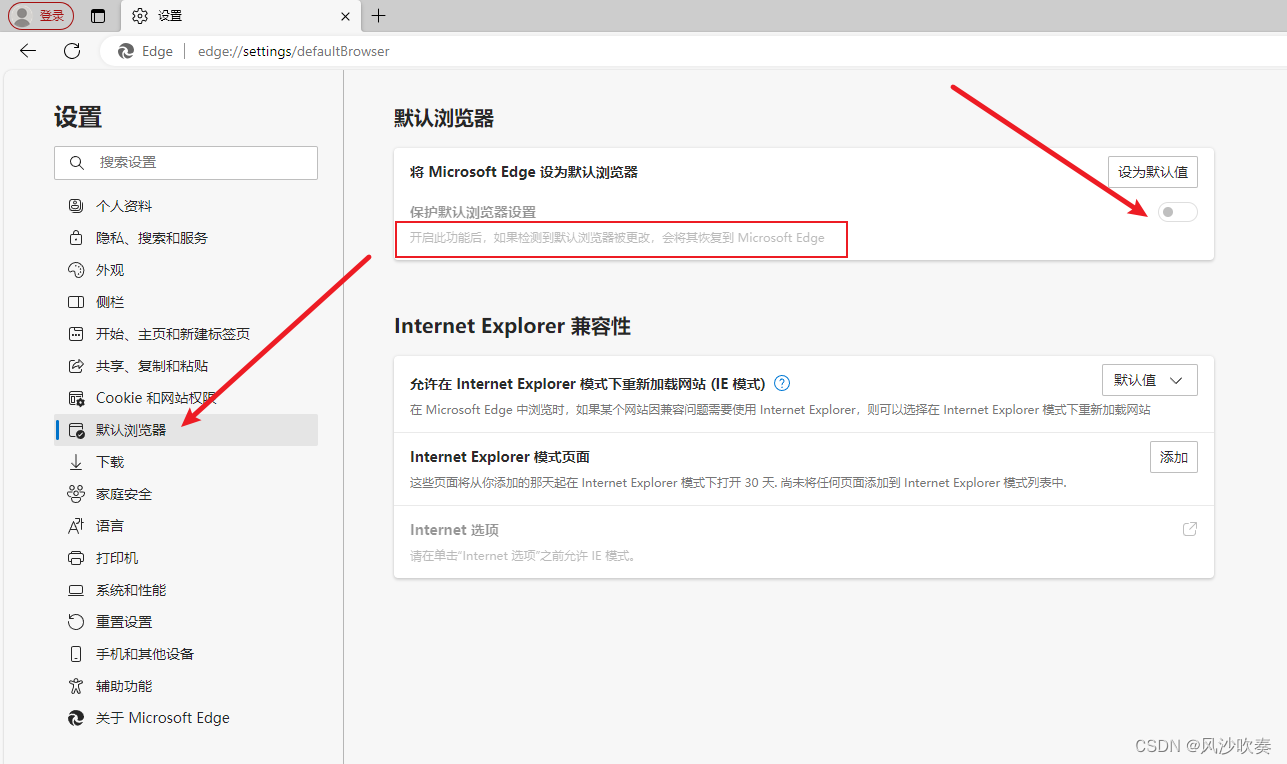Click the Edge icon in the address bar
The width and height of the screenshot is (1287, 764).
point(126,51)
